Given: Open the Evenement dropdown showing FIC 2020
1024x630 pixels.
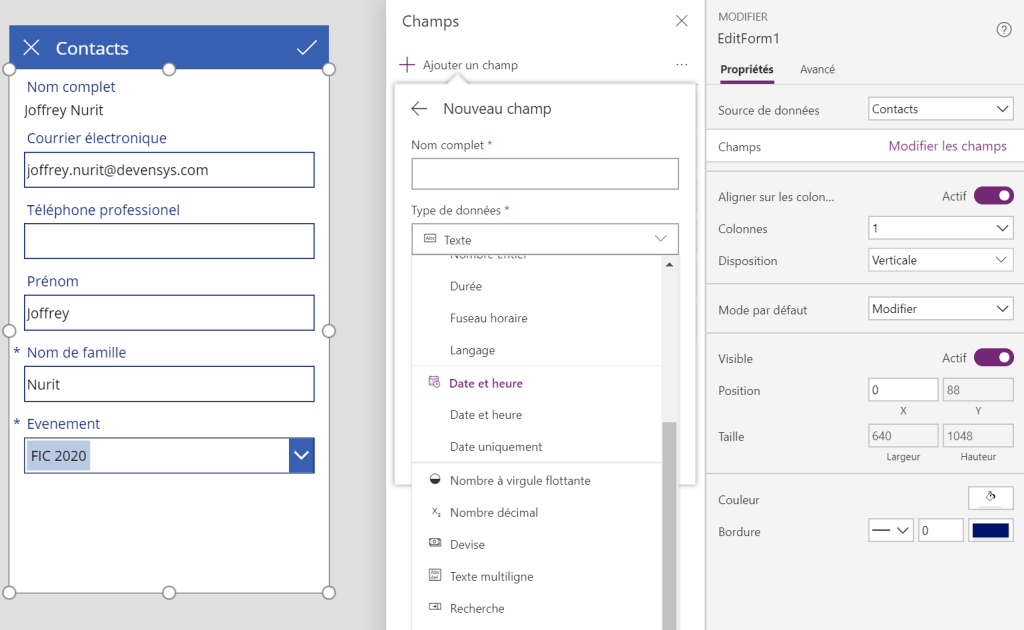Looking at the screenshot, I should (x=301, y=456).
